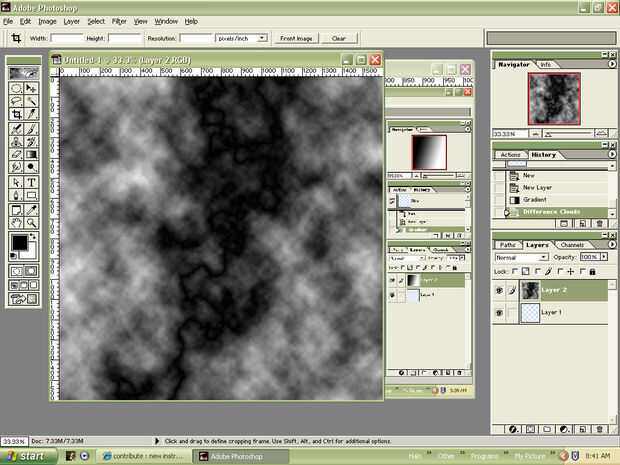Choose the Move tool
620x465 pixels.
coord(31,89)
